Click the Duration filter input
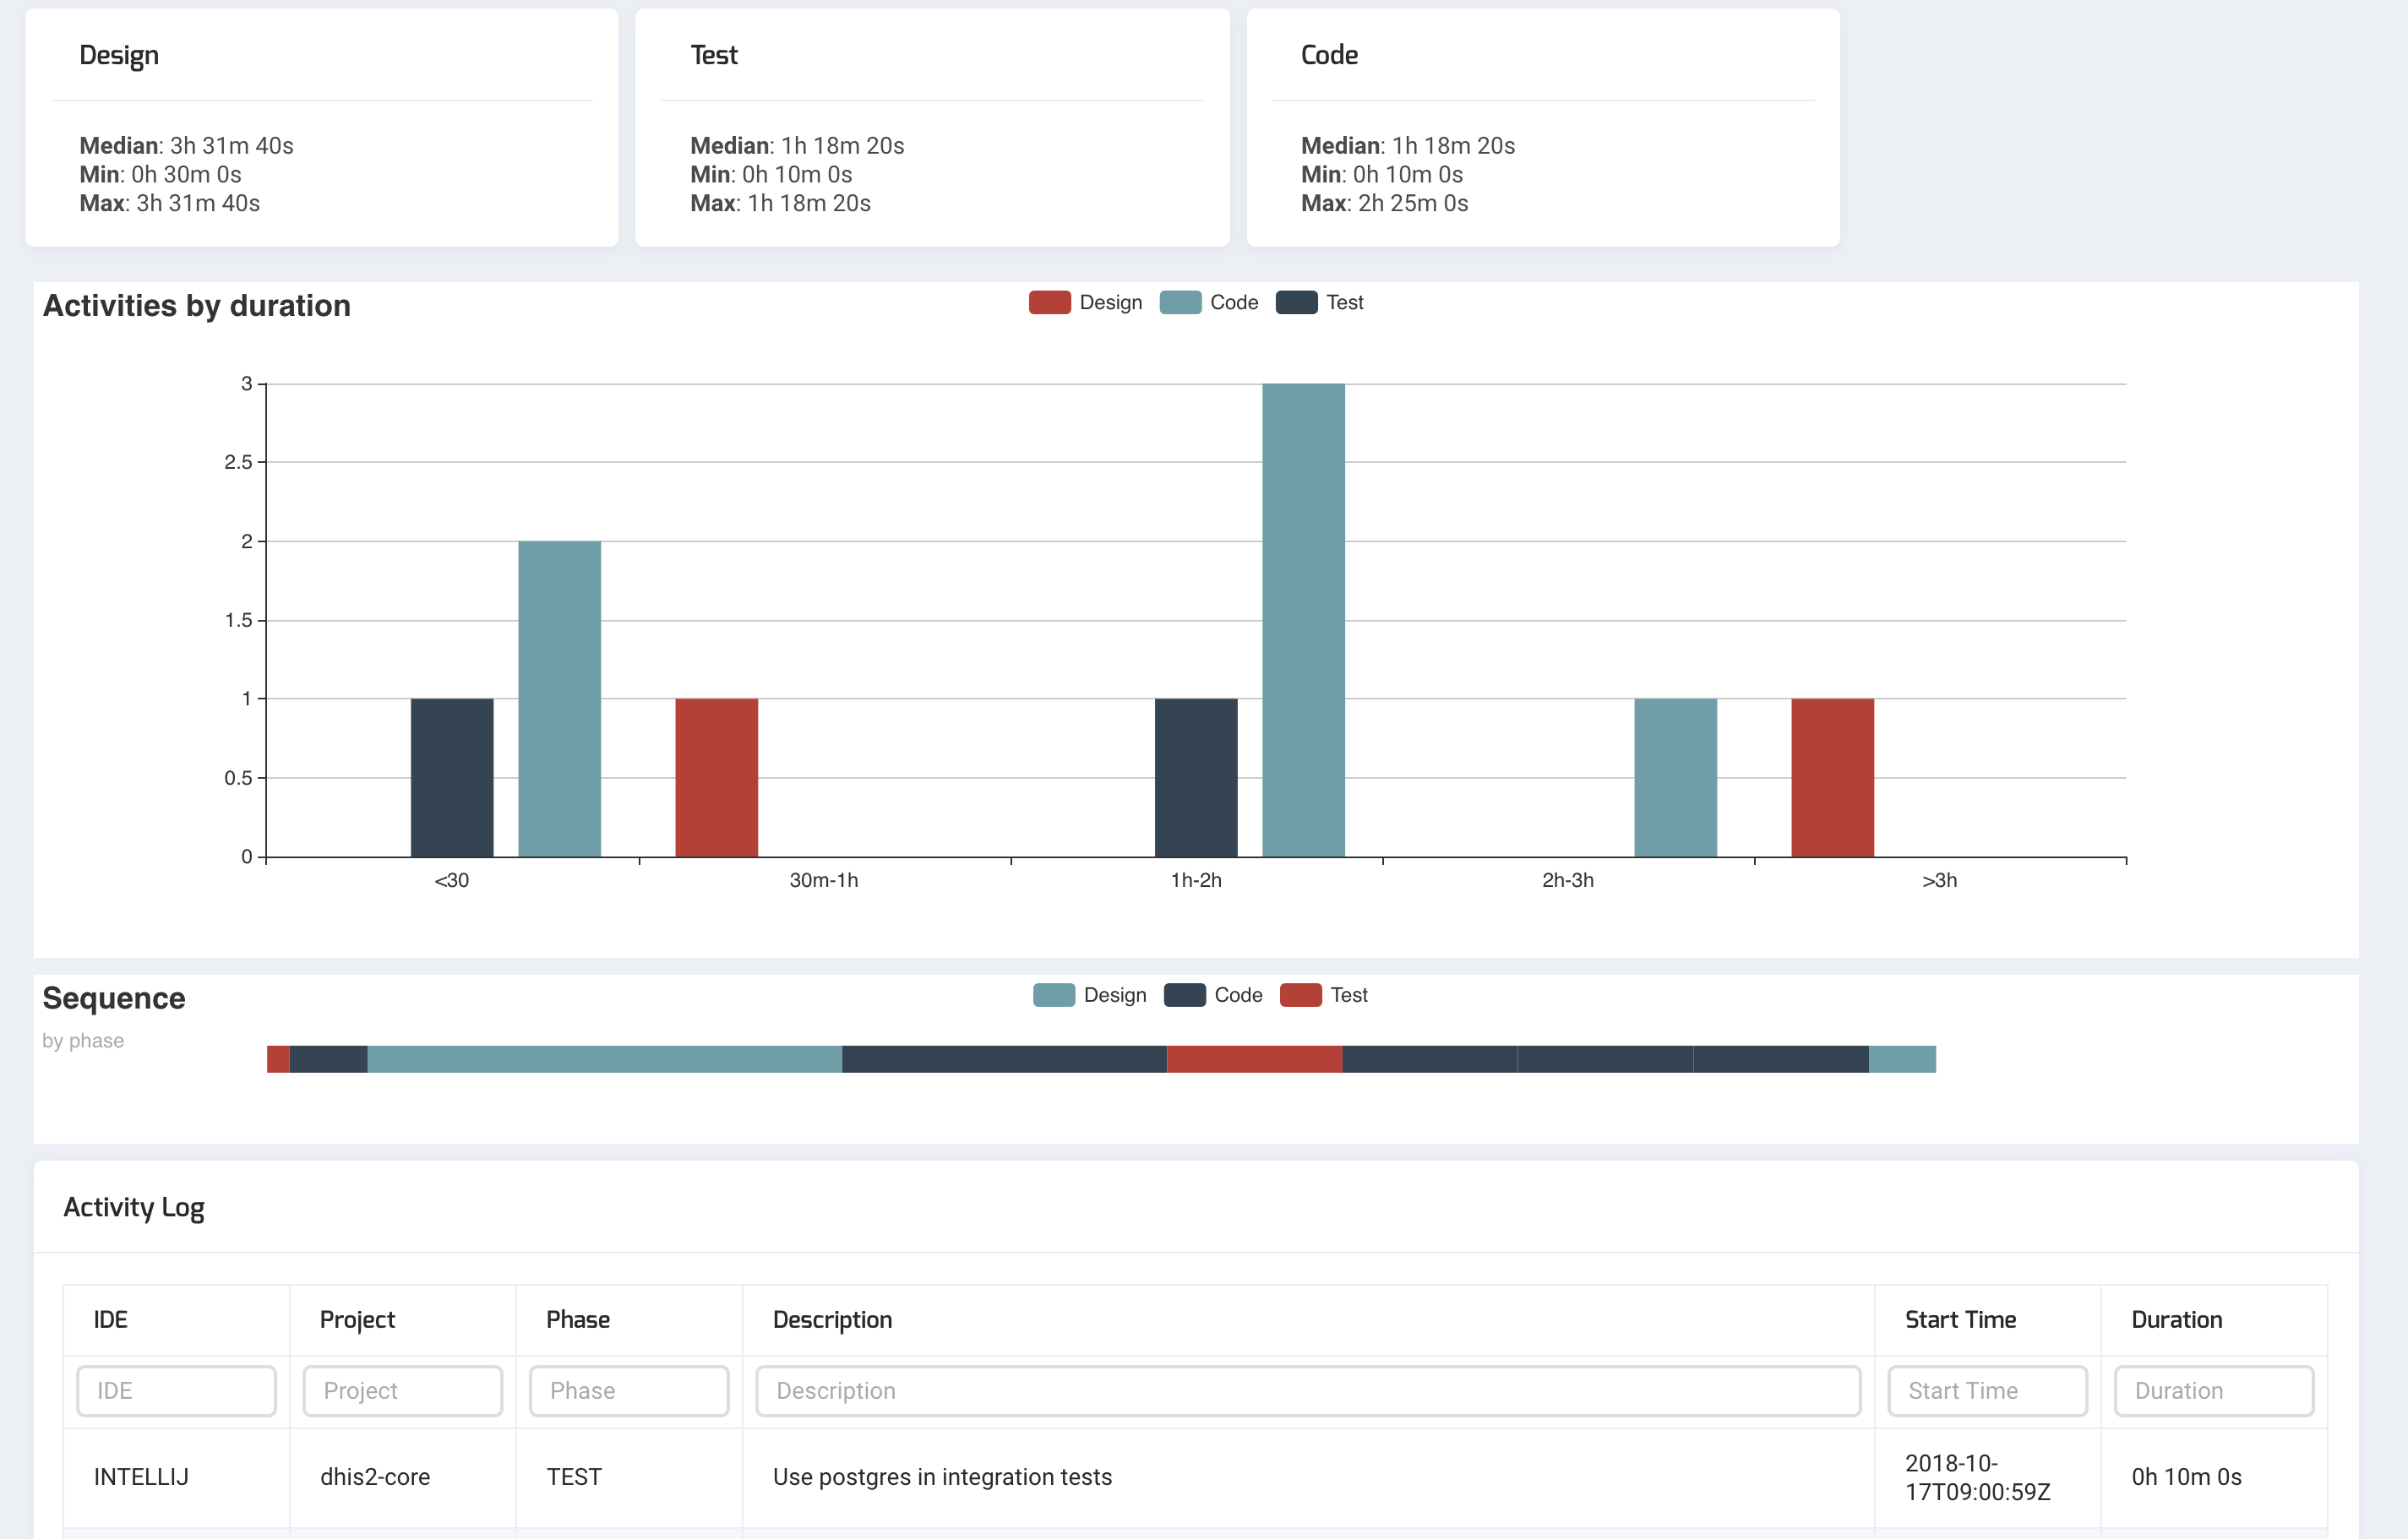 [x=2213, y=1390]
